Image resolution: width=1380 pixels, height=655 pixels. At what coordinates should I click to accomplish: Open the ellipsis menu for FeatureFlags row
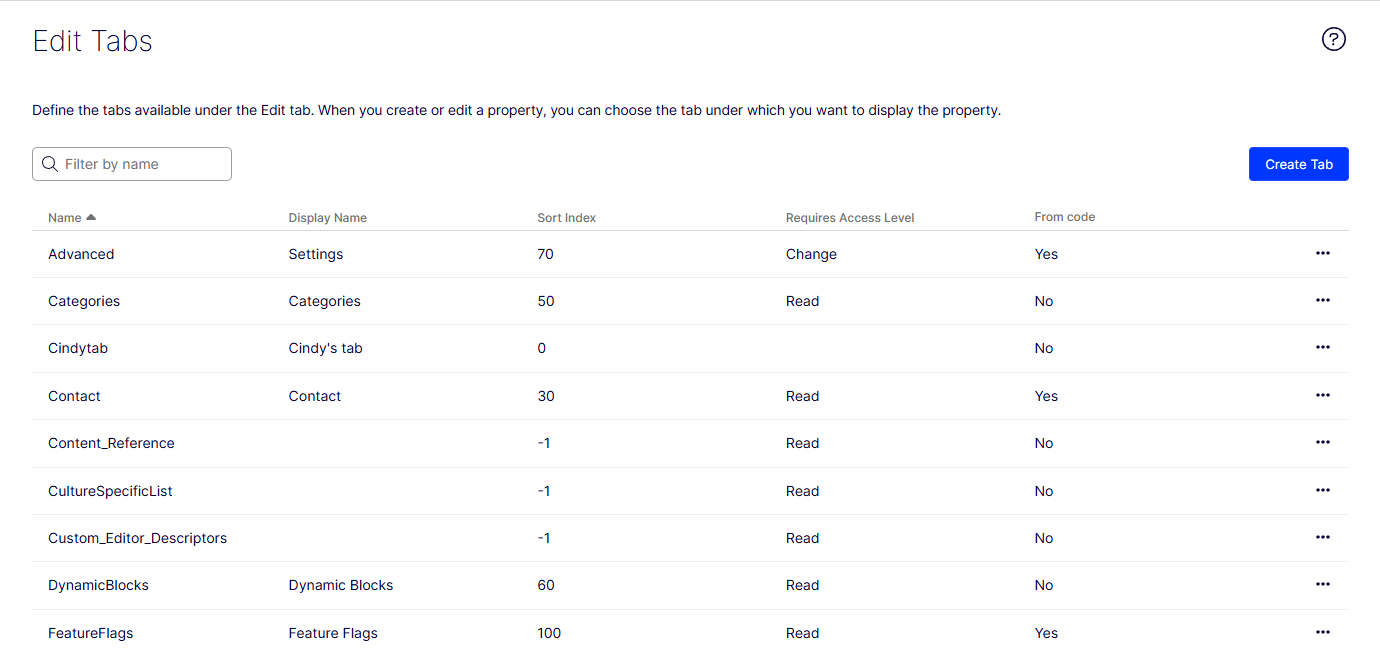coord(1322,632)
